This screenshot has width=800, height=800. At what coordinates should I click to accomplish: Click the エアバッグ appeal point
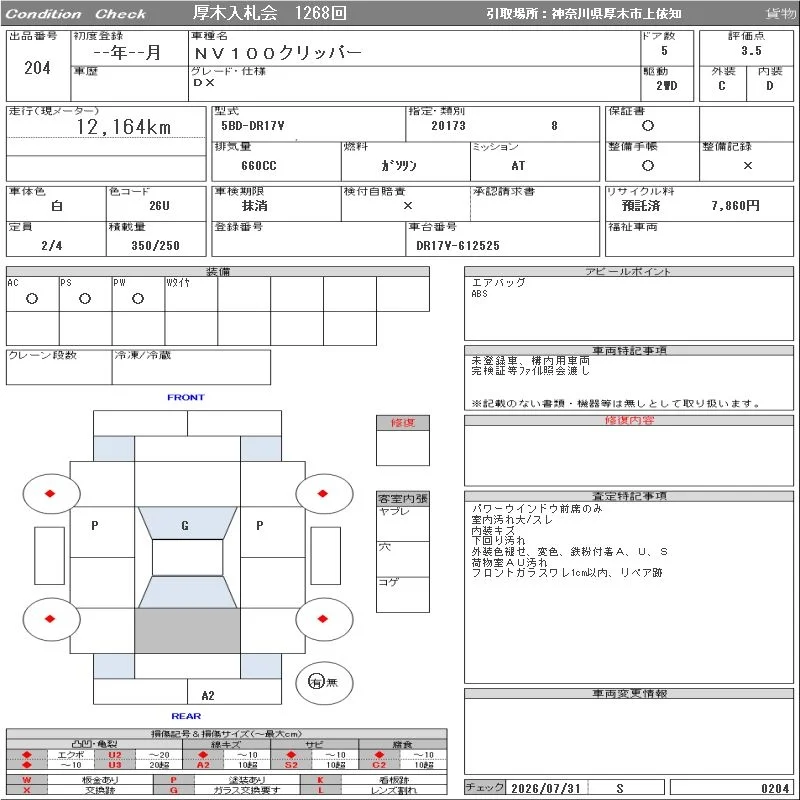(x=498, y=283)
